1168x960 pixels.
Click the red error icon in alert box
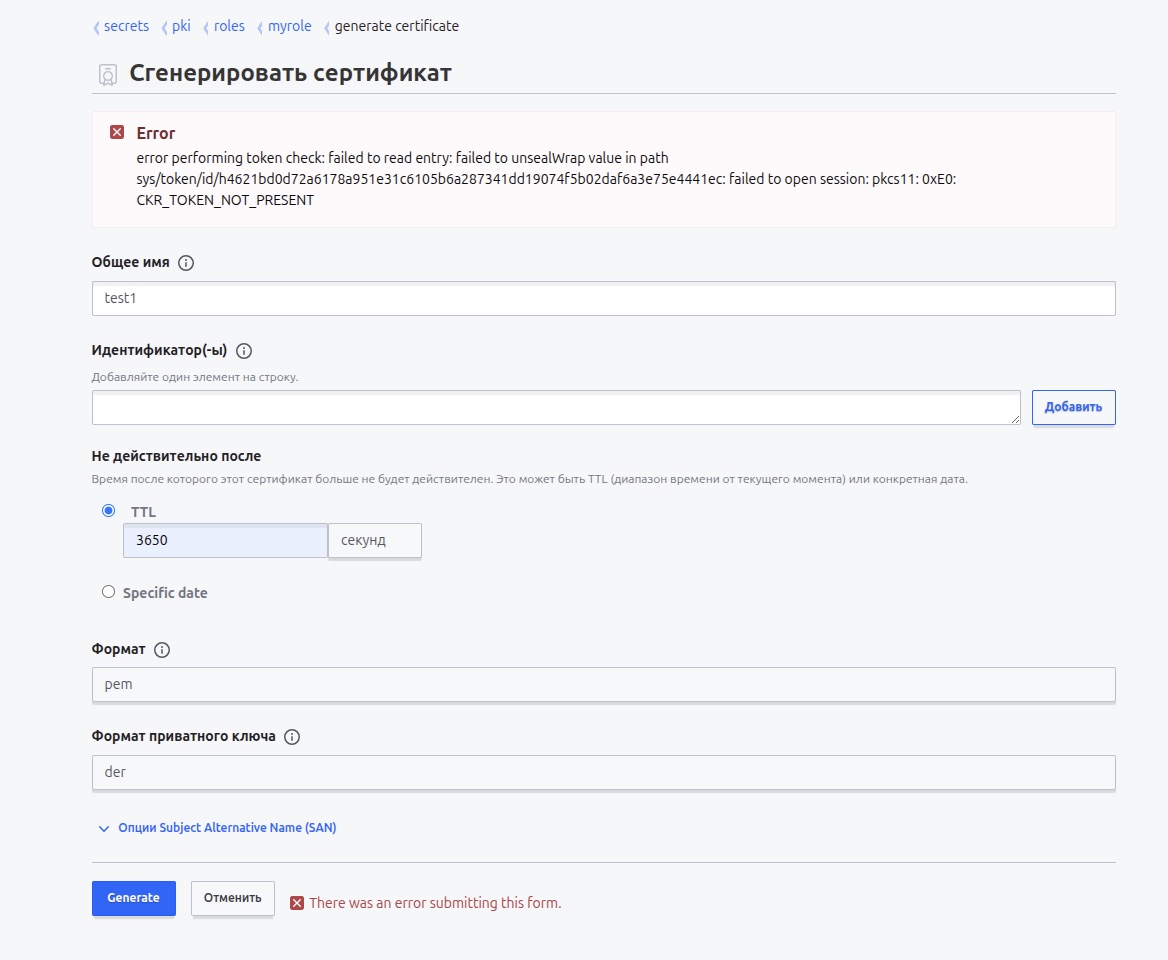coord(117,133)
